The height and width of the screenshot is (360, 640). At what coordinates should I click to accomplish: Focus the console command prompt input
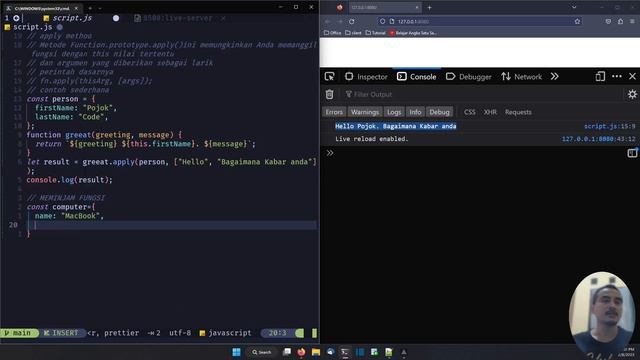point(478,153)
